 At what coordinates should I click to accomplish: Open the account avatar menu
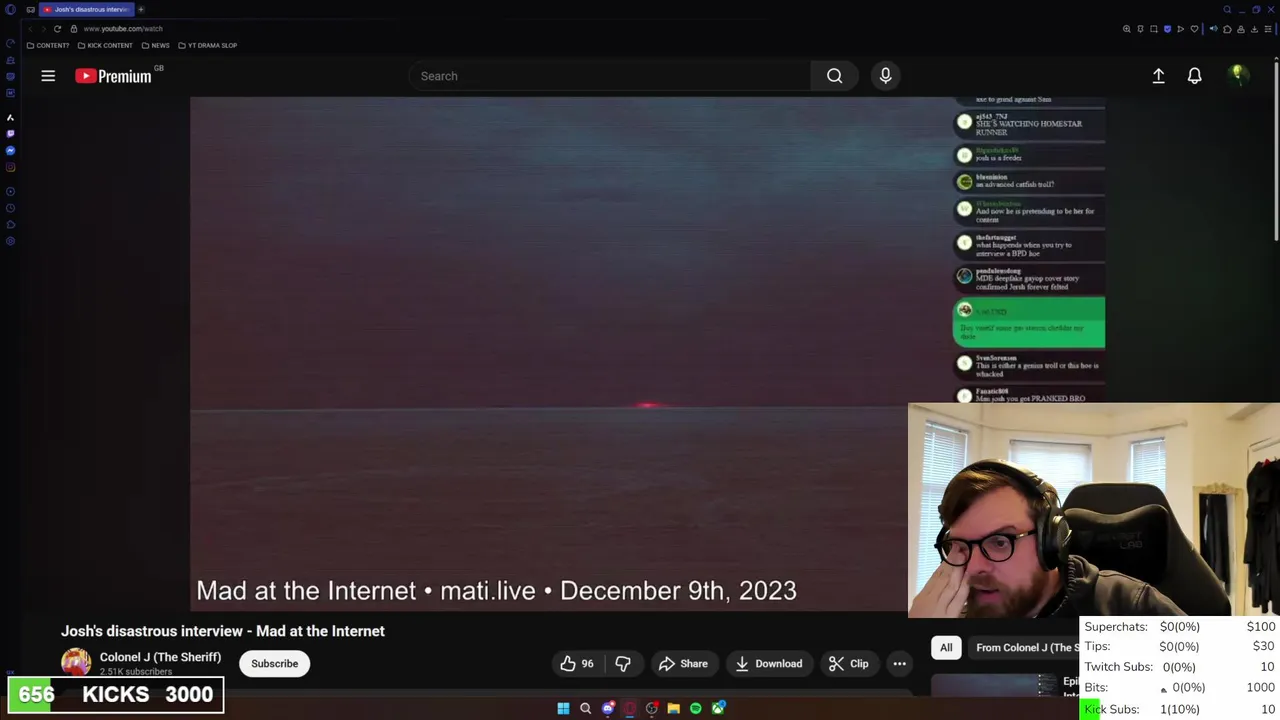click(1237, 76)
